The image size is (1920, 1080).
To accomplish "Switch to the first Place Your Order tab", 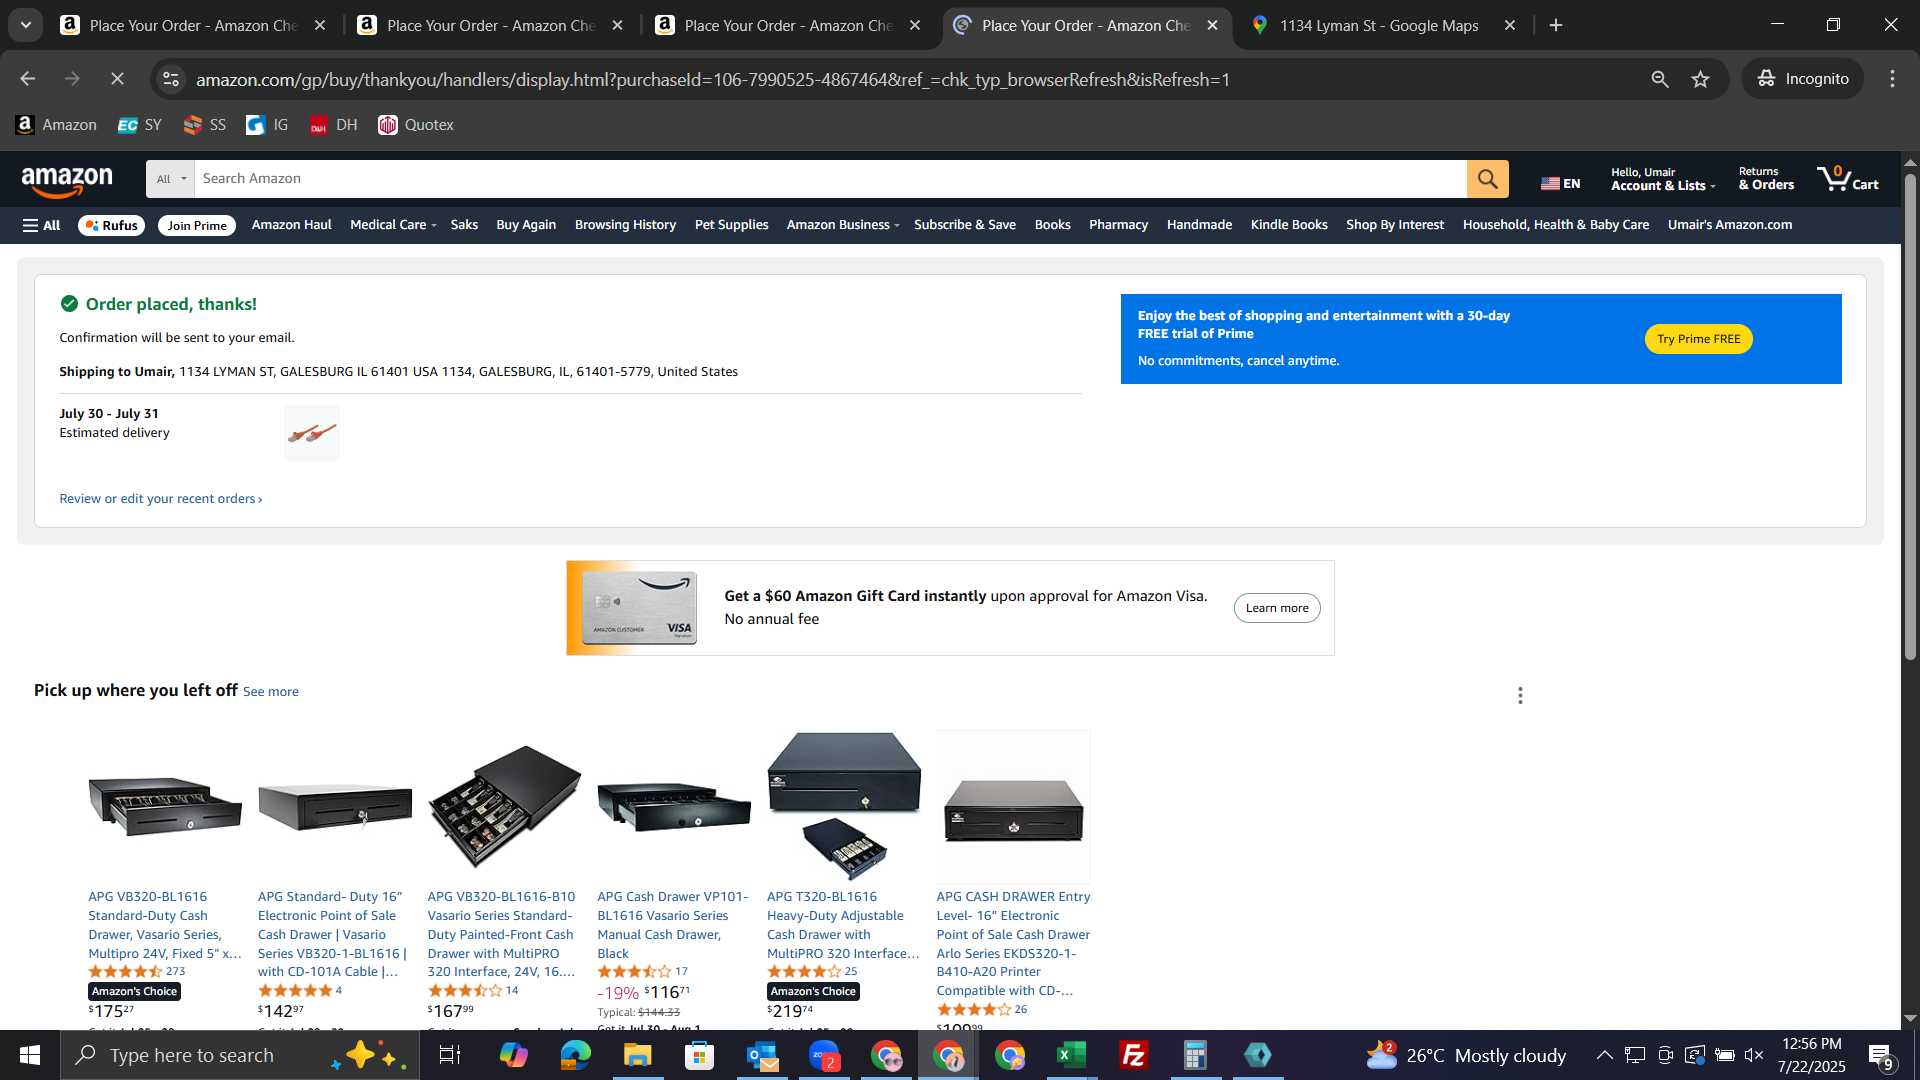I will (x=193, y=25).
